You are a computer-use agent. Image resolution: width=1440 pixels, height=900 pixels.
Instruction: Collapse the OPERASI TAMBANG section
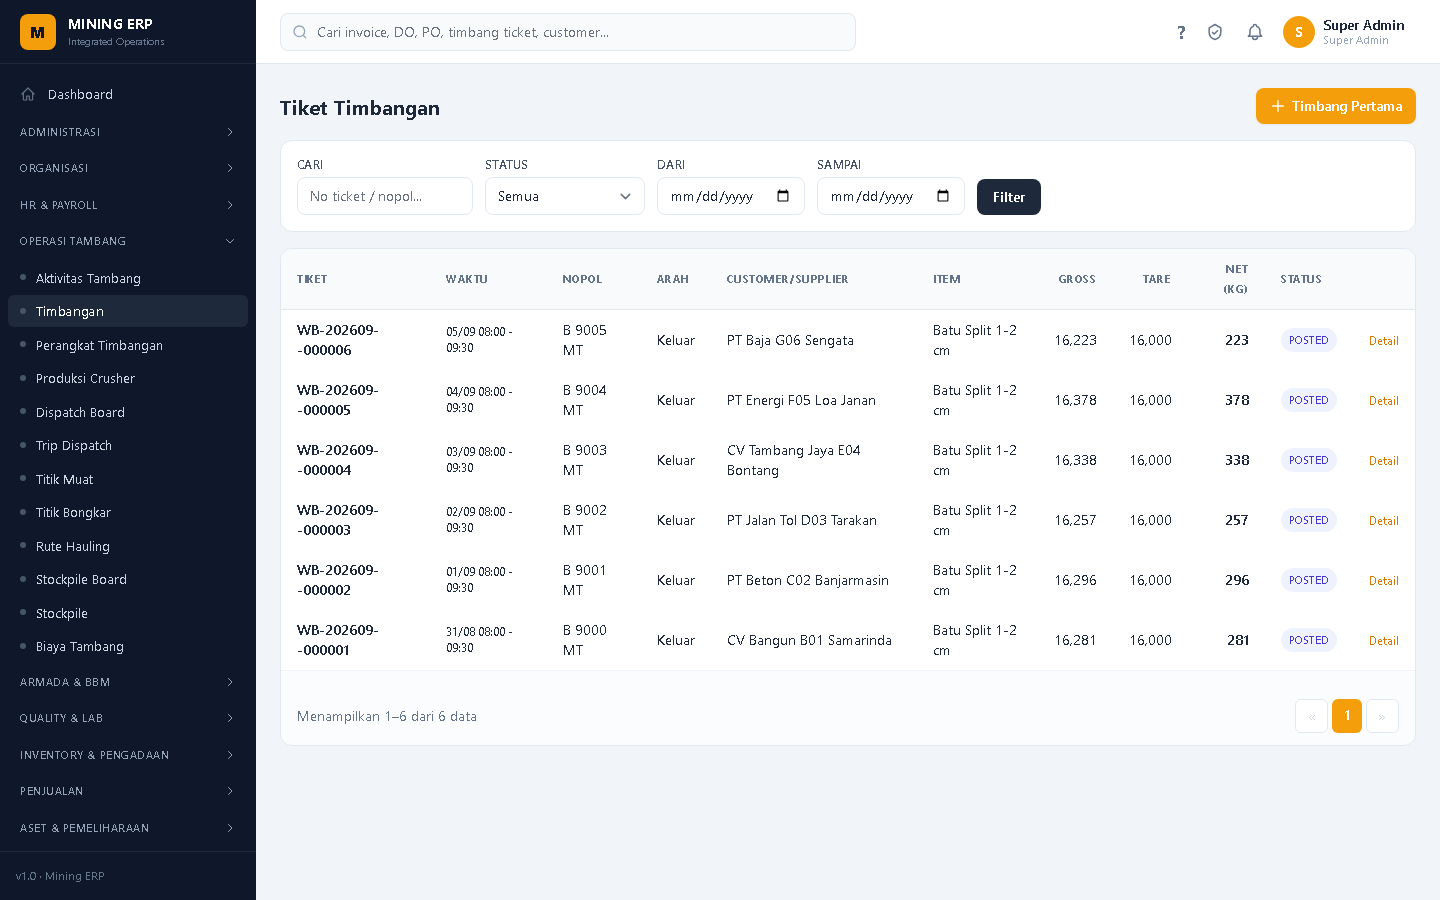pos(128,241)
